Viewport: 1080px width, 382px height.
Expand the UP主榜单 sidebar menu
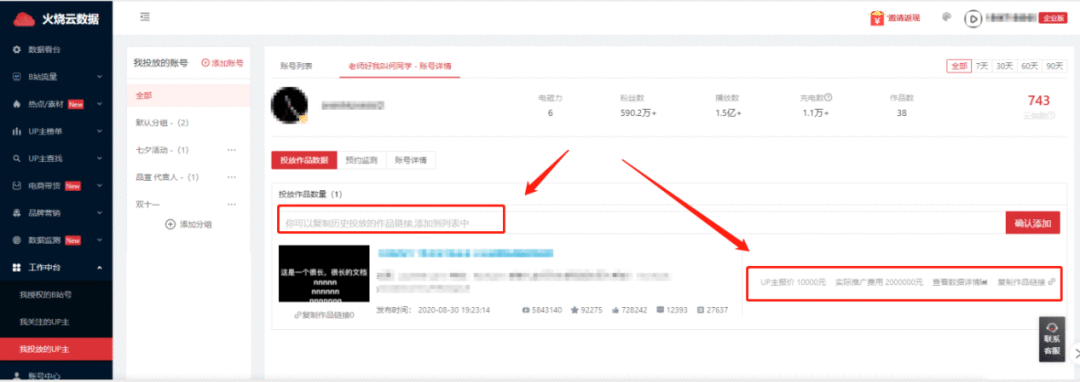(56, 131)
